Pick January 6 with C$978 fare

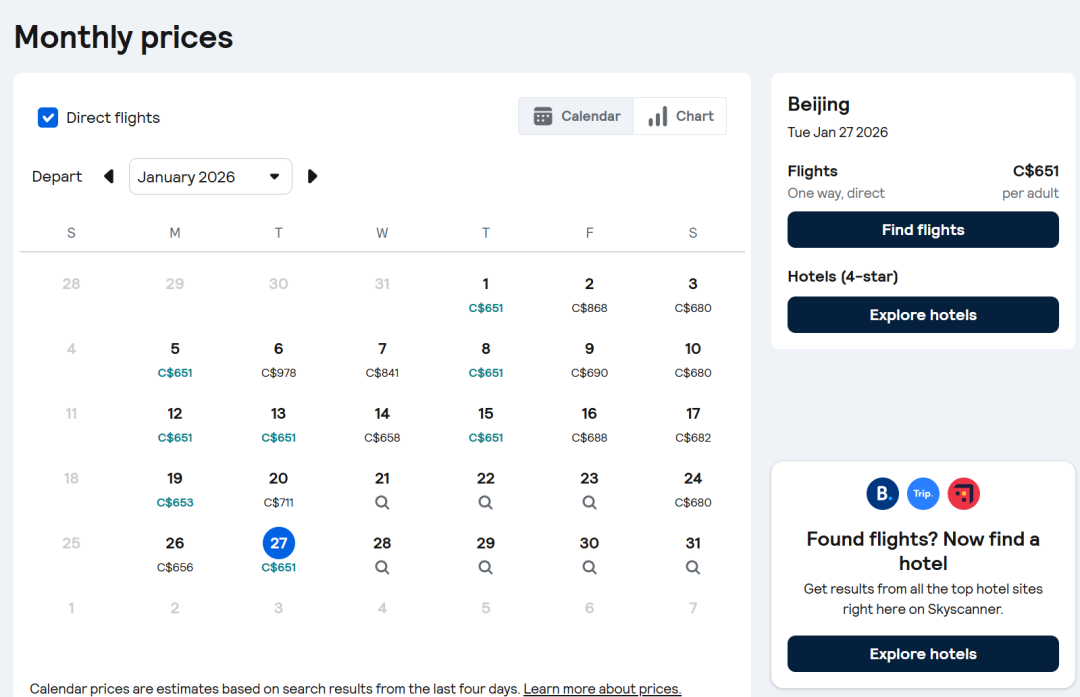pyautogui.click(x=278, y=359)
